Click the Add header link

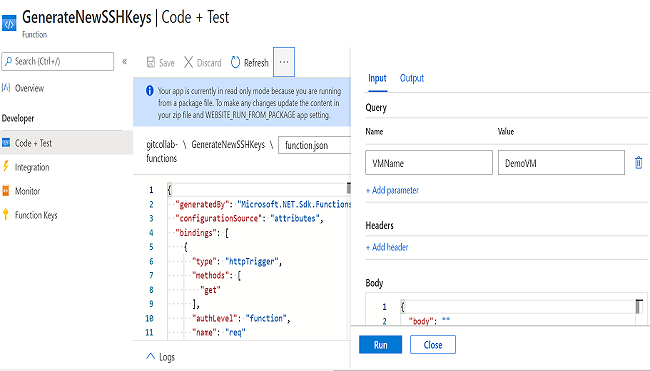(387, 247)
